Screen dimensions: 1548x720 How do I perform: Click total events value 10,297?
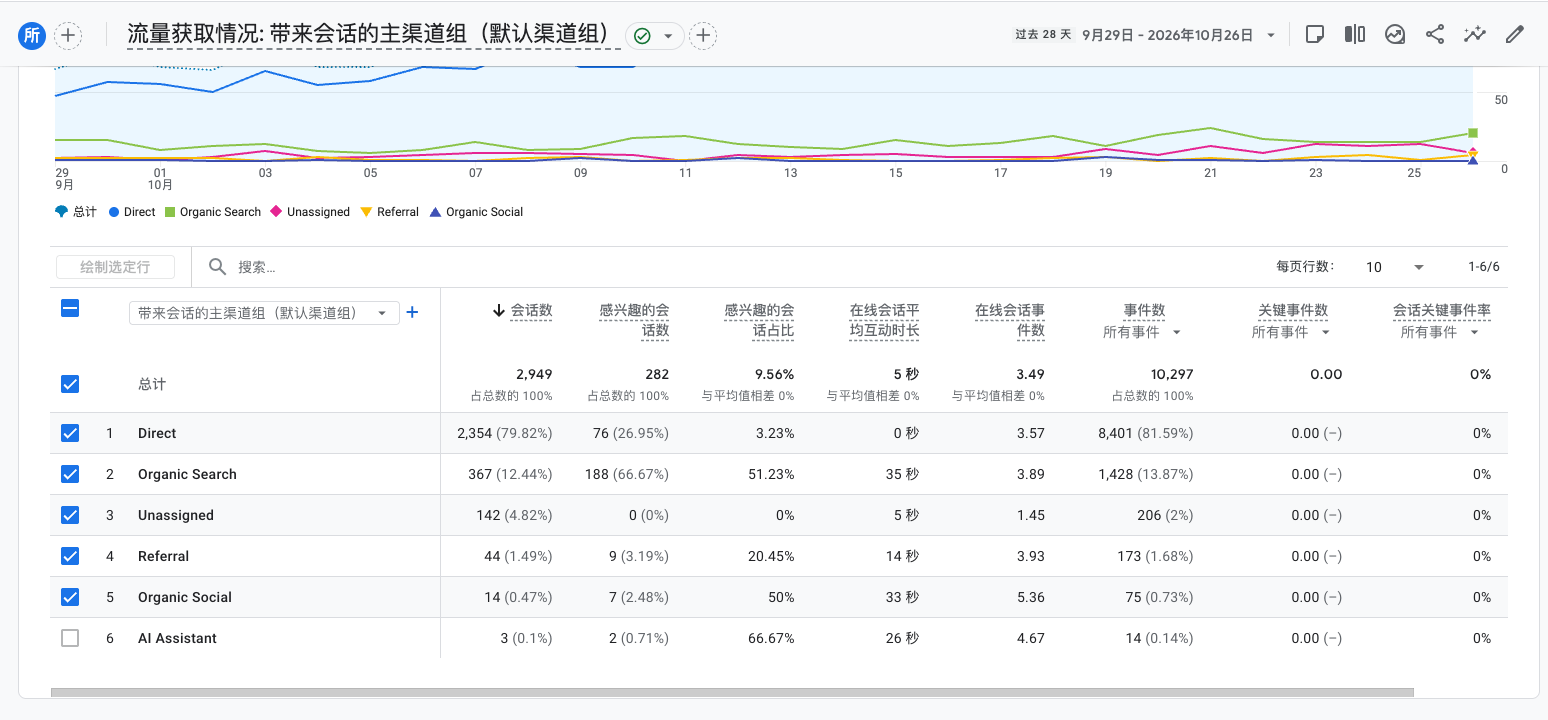[1171, 374]
